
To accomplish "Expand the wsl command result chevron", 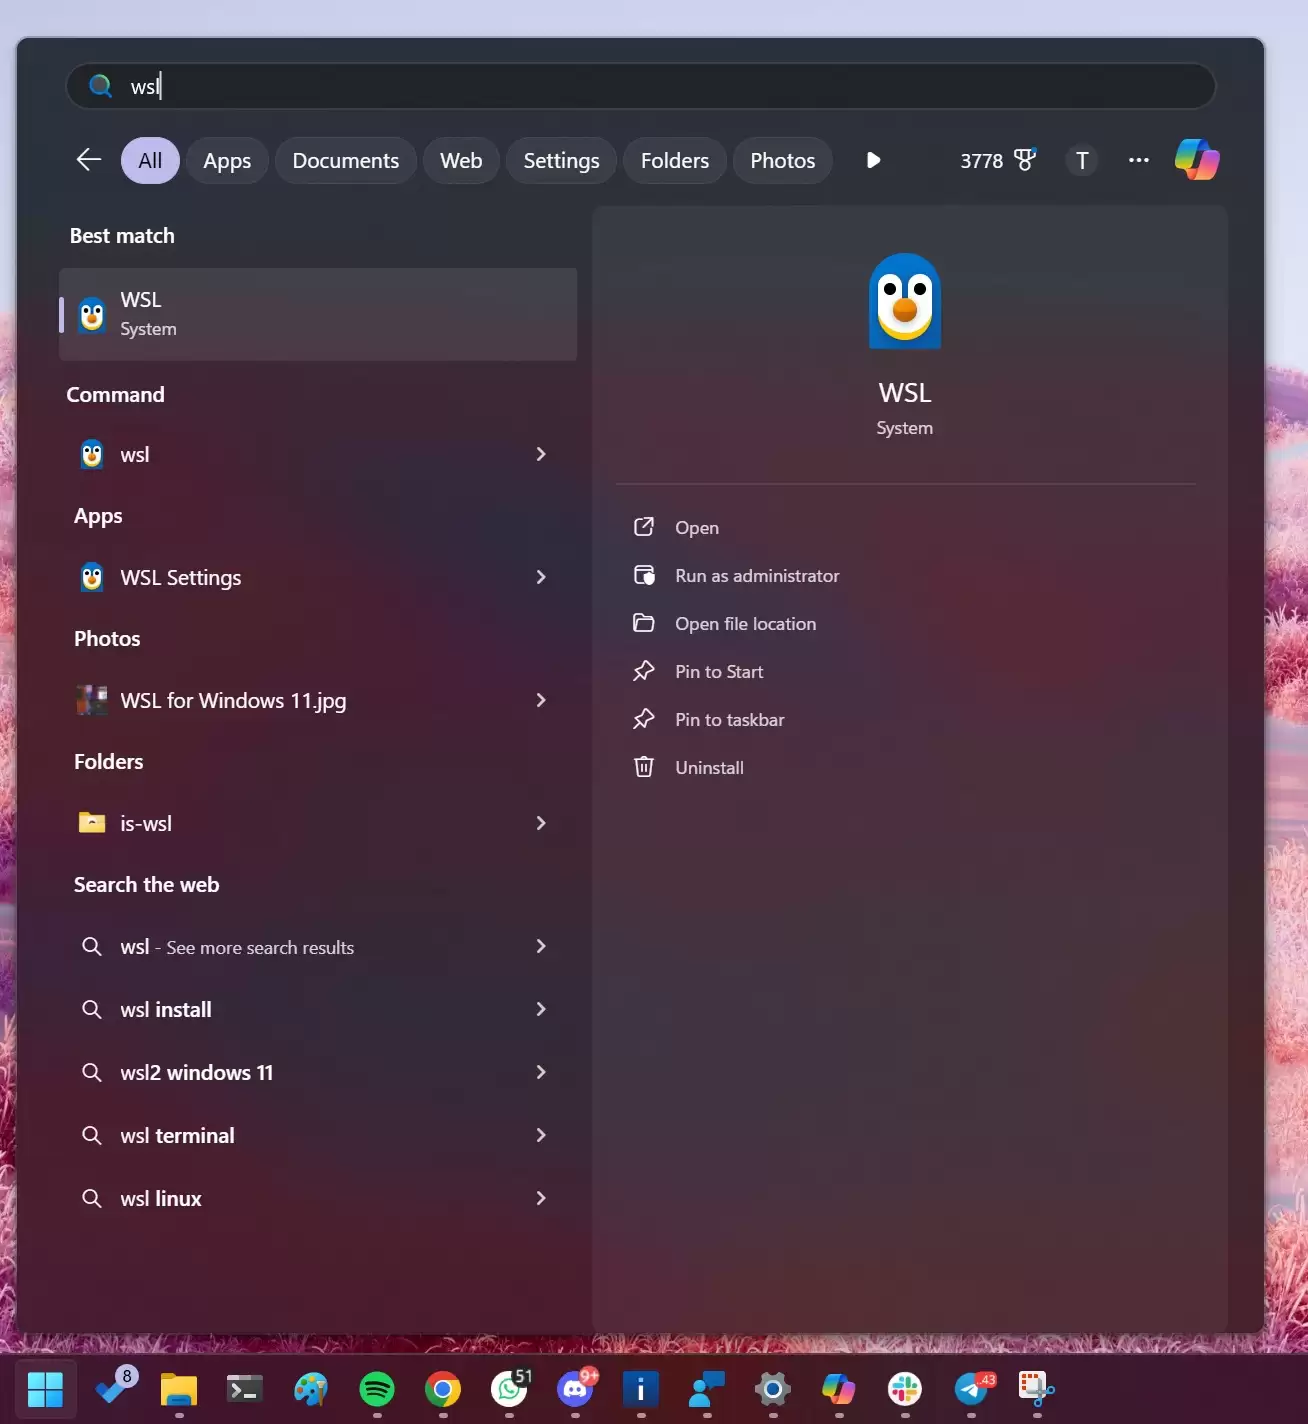I will (x=541, y=454).
